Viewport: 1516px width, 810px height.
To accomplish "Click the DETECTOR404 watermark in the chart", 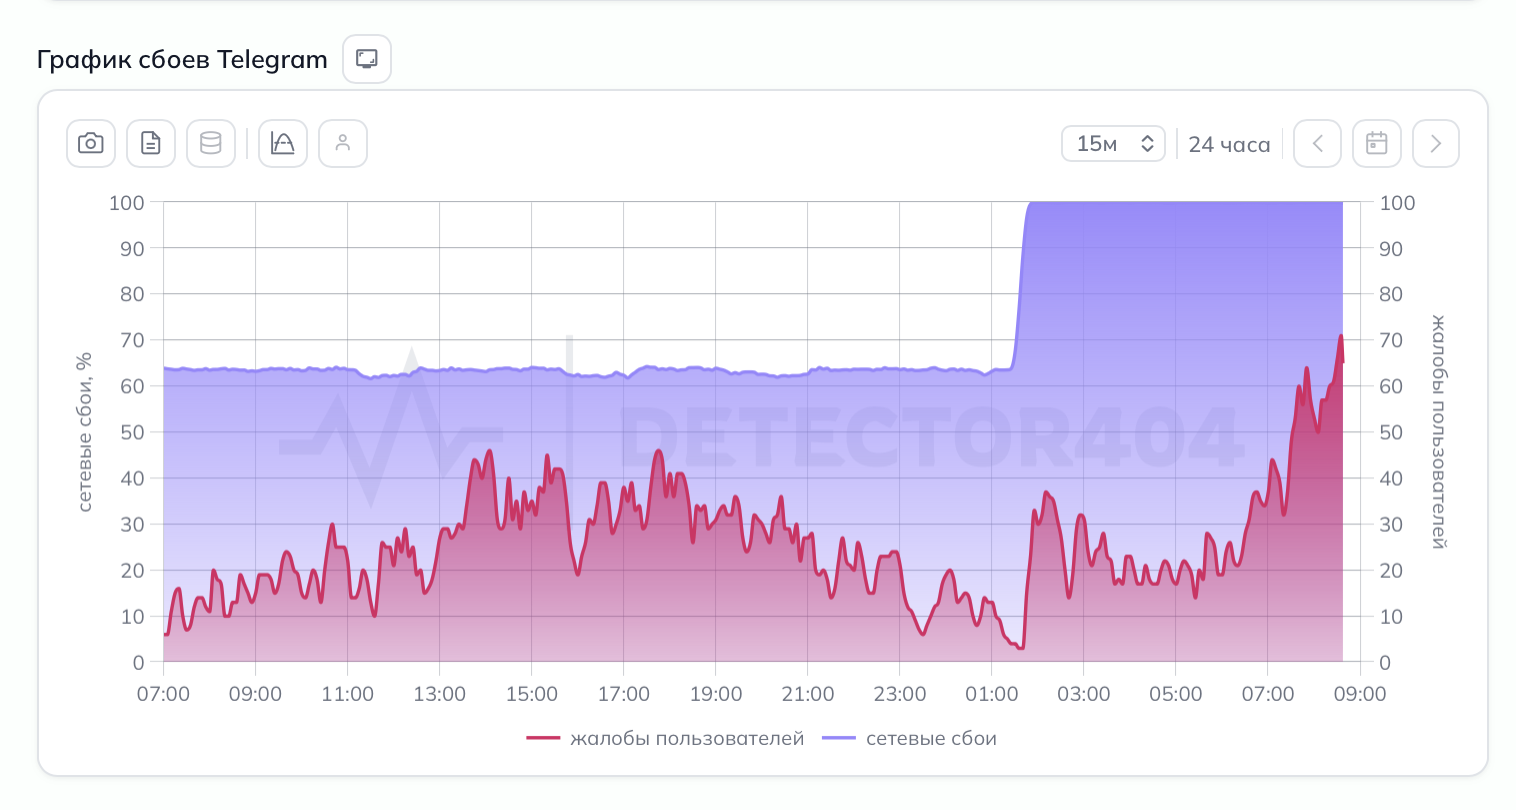I will (x=930, y=438).
